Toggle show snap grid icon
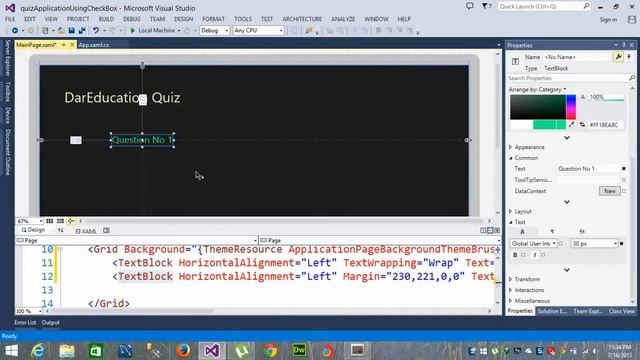 [49, 221]
